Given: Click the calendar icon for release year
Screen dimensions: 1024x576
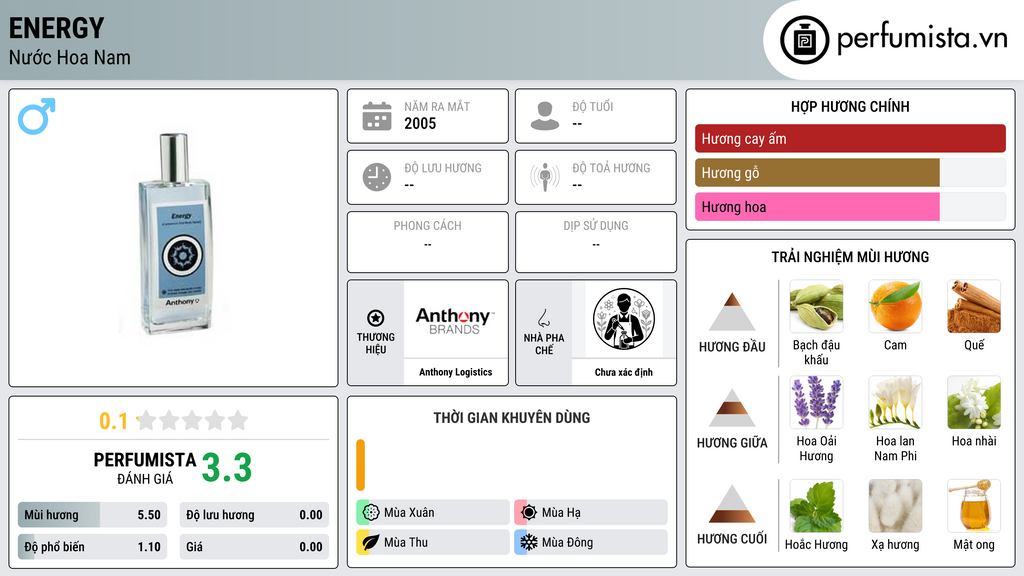Looking at the screenshot, I should (377, 116).
